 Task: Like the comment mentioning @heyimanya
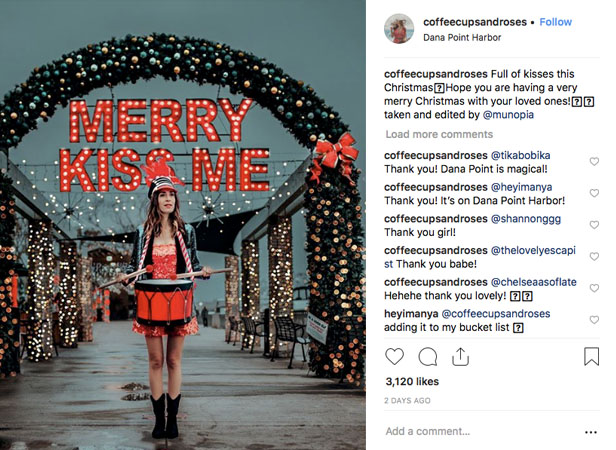coord(594,191)
